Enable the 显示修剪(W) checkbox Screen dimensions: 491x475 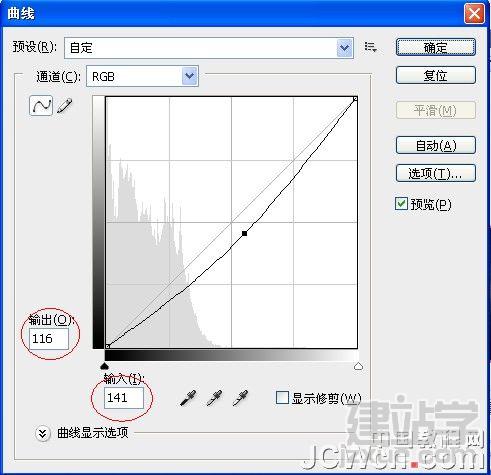coord(282,398)
